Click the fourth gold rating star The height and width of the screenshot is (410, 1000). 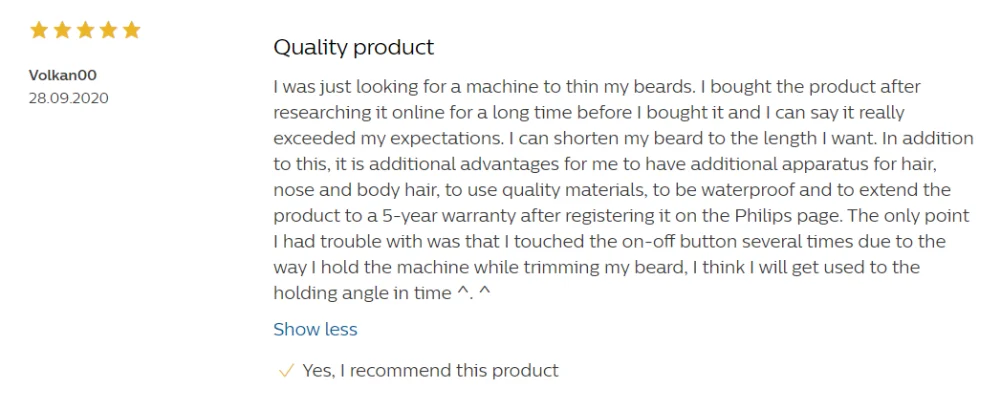pyautogui.click(x=108, y=30)
